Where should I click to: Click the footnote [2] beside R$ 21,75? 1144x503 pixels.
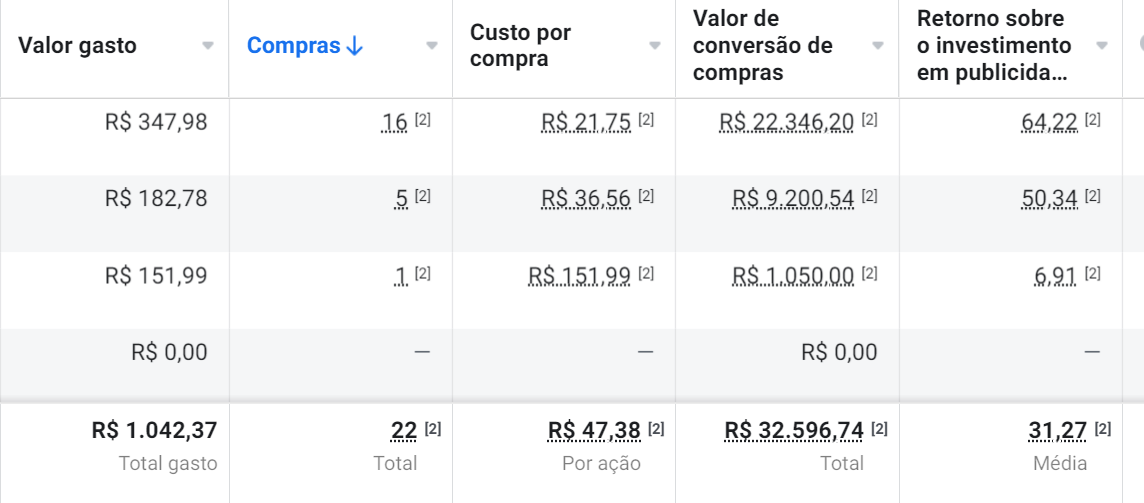point(646,120)
